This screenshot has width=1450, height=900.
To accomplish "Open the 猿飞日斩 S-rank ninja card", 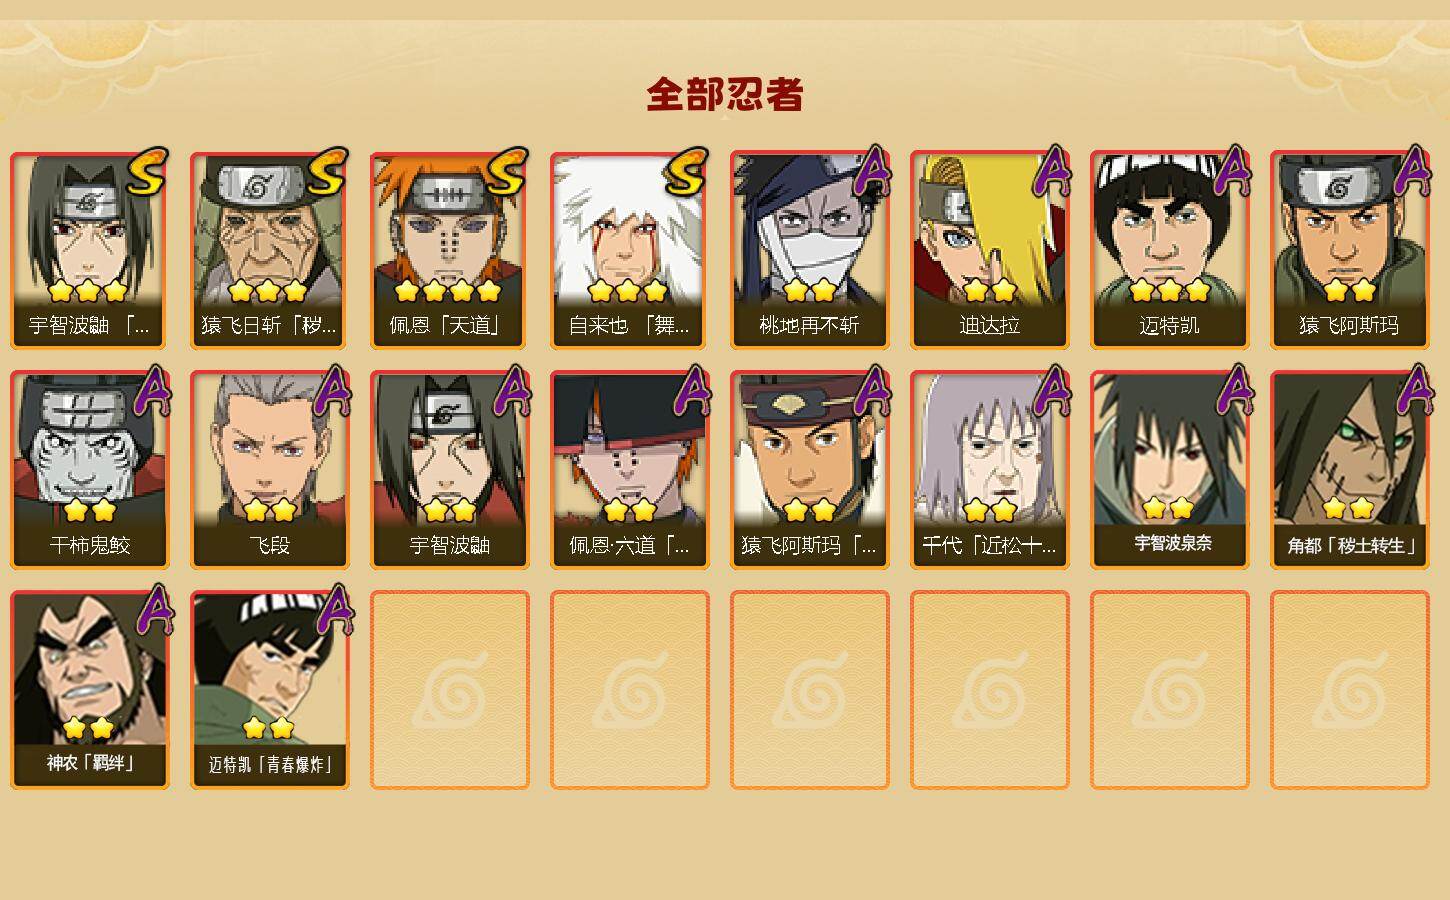I will point(270,250).
